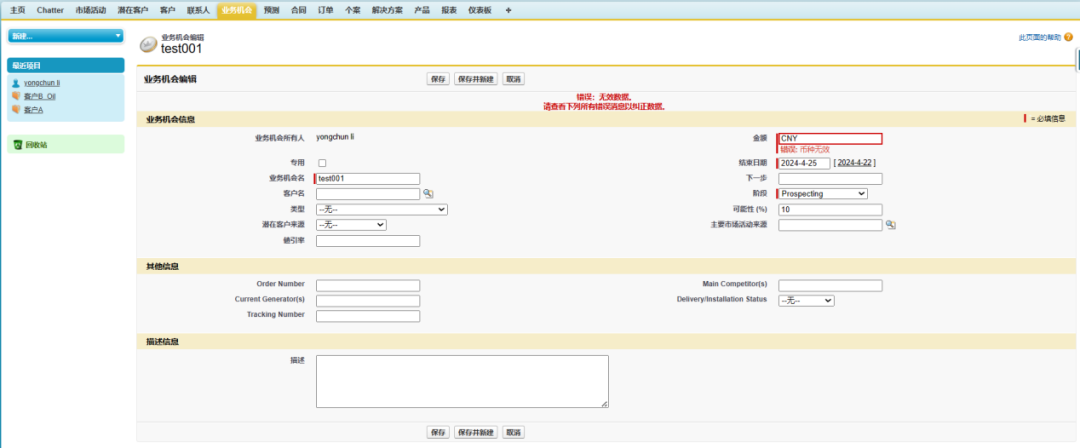Image resolution: width=1080 pixels, height=448 pixels.
Task: Click the 可能性 (%) field
Action: coord(830,210)
